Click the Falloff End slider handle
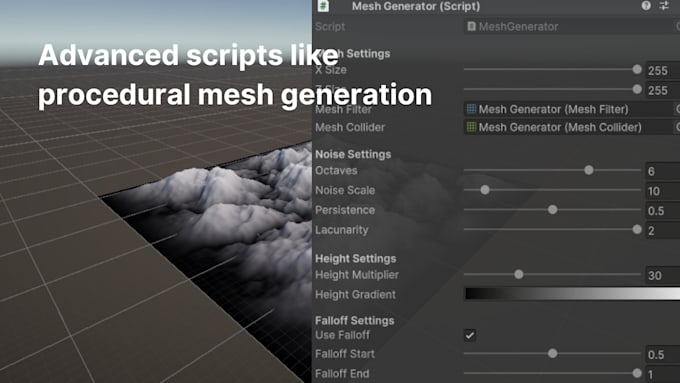The height and width of the screenshot is (383, 680). [637, 373]
